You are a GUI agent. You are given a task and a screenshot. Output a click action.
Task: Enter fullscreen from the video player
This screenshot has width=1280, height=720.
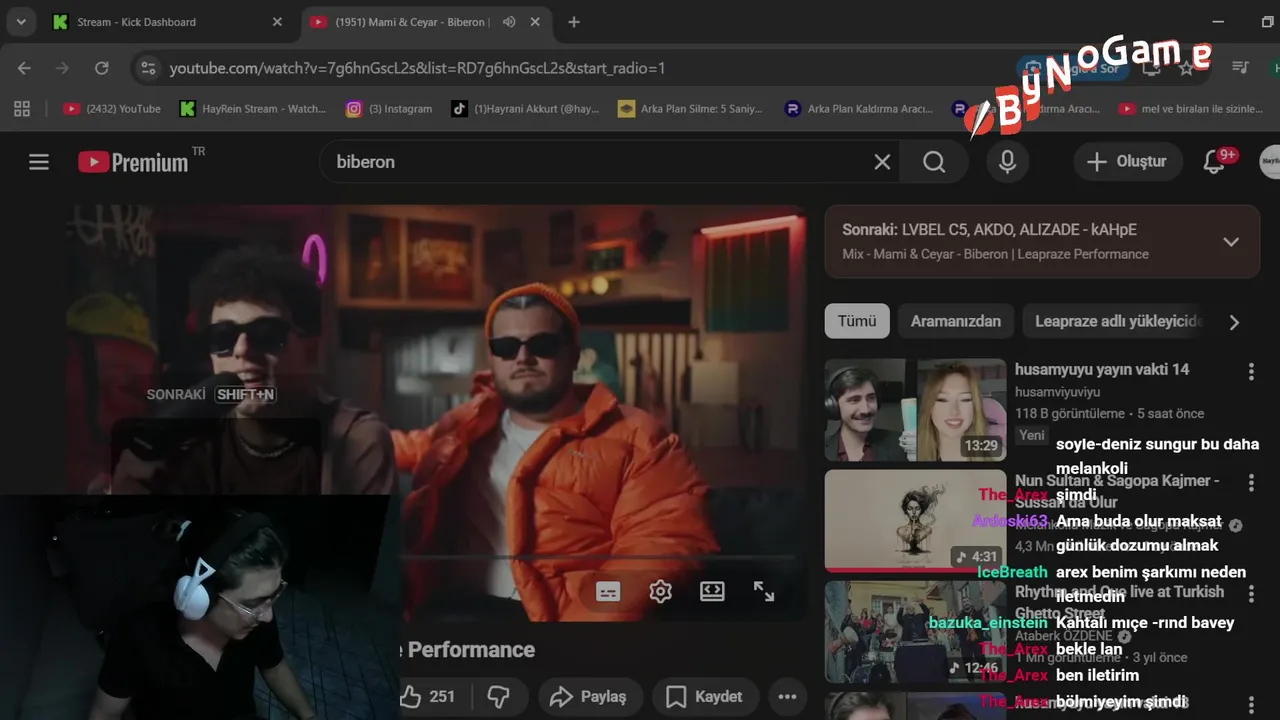tap(764, 591)
